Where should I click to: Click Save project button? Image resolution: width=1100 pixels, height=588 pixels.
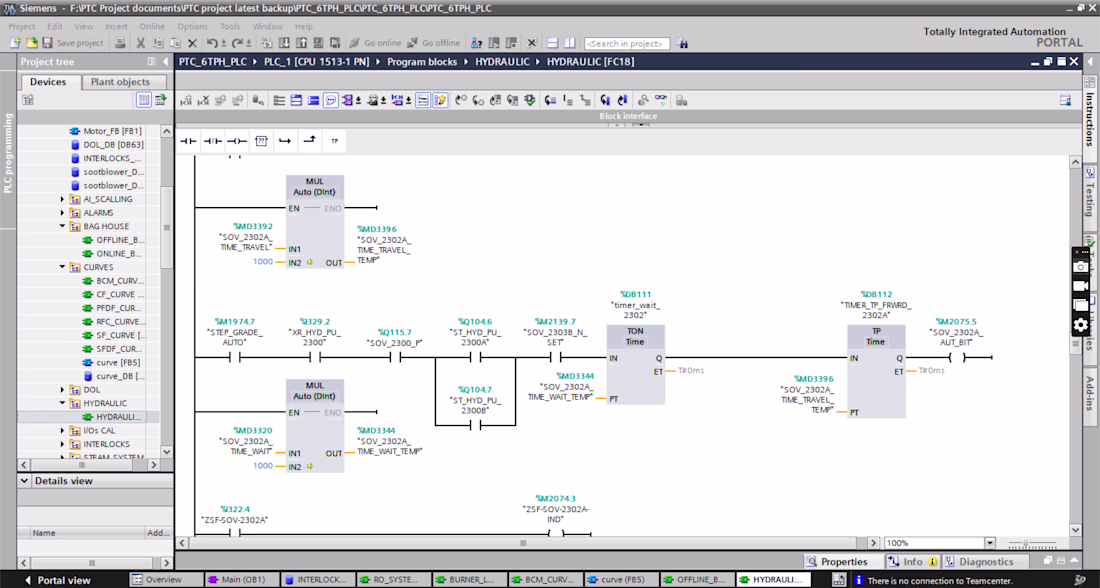tap(72, 44)
